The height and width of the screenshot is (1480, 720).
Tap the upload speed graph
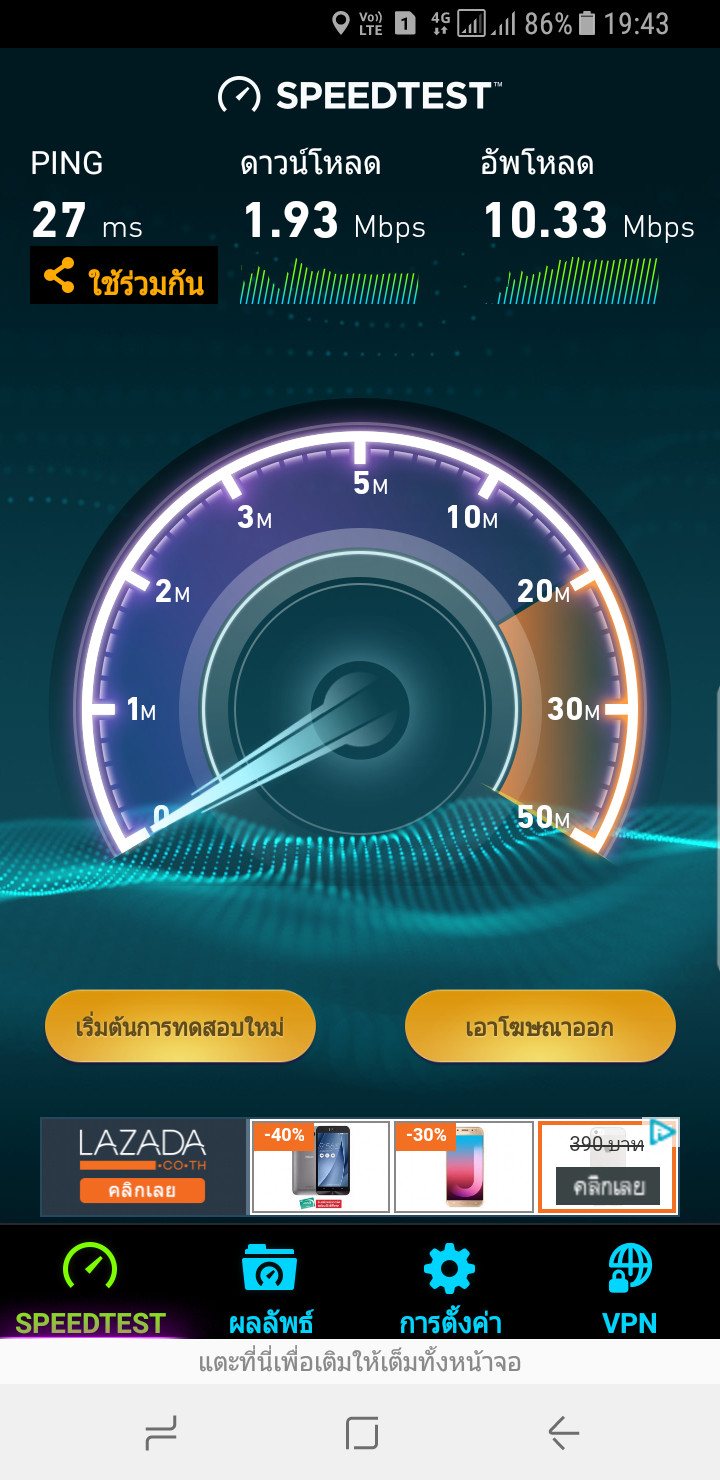578,281
